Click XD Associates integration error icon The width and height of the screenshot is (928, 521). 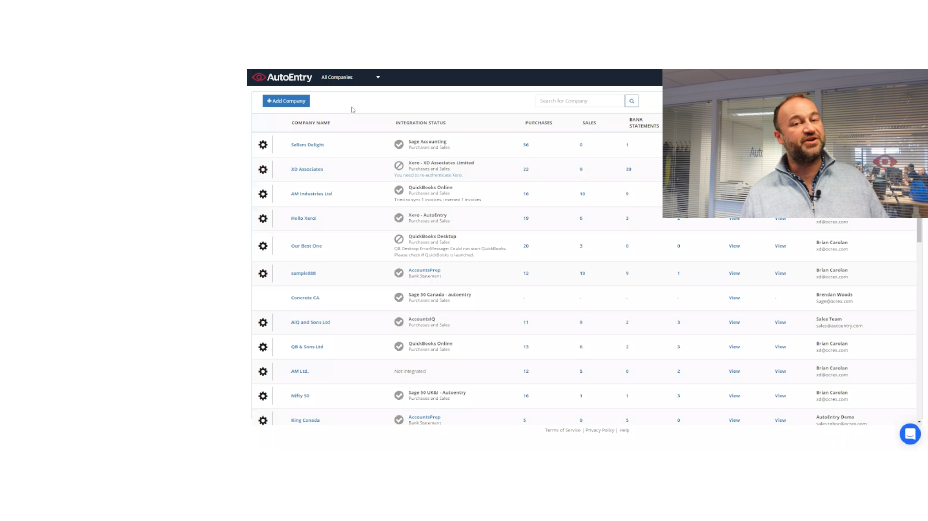click(x=399, y=166)
